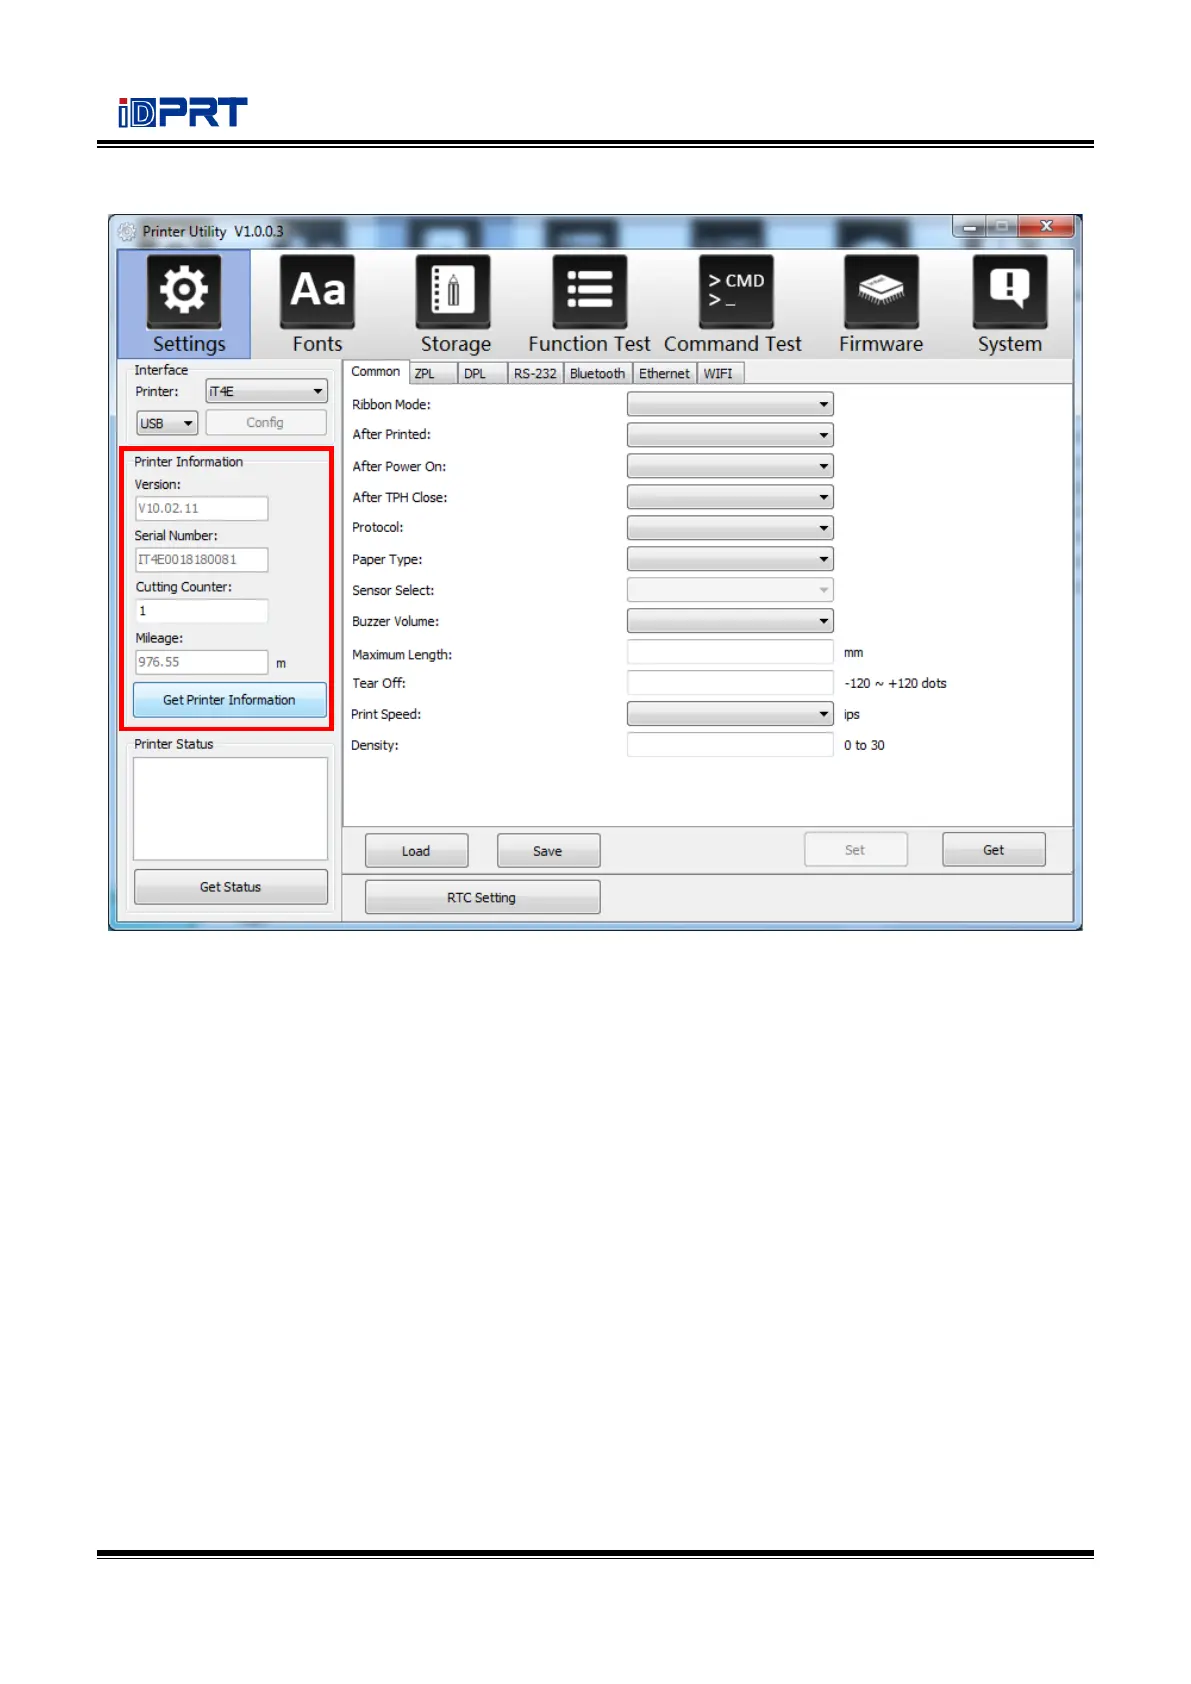Open the System alert icon
Screen dimensions: 1191x1684
(x=1010, y=291)
